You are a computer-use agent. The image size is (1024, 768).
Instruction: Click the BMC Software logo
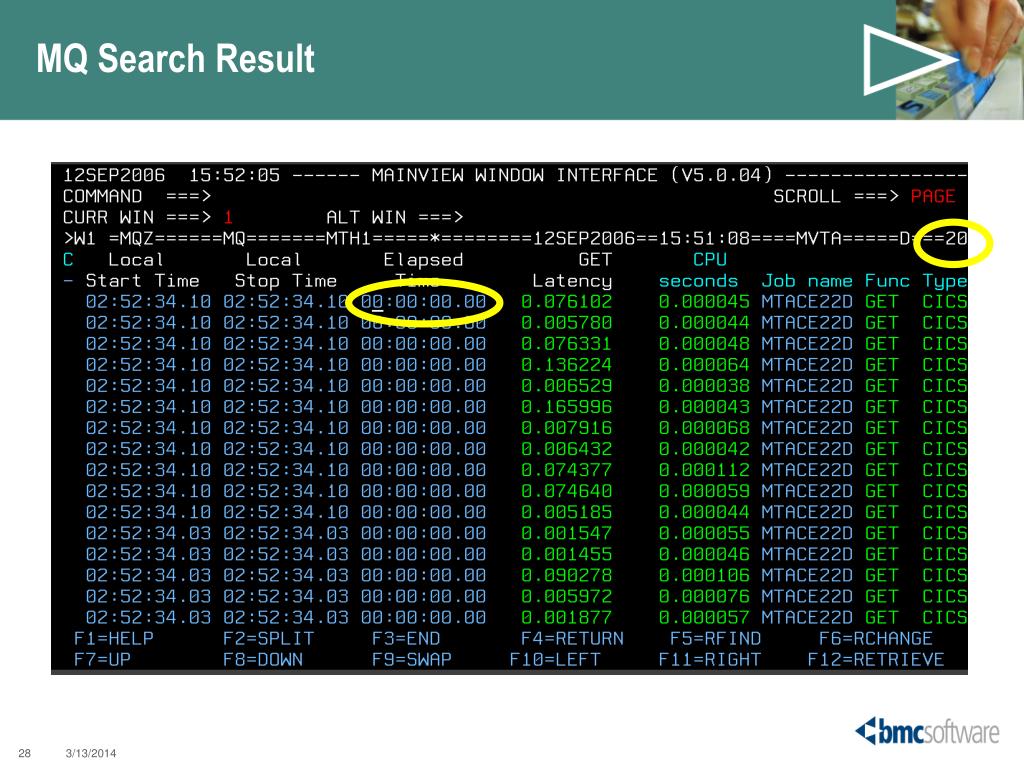coord(927,731)
